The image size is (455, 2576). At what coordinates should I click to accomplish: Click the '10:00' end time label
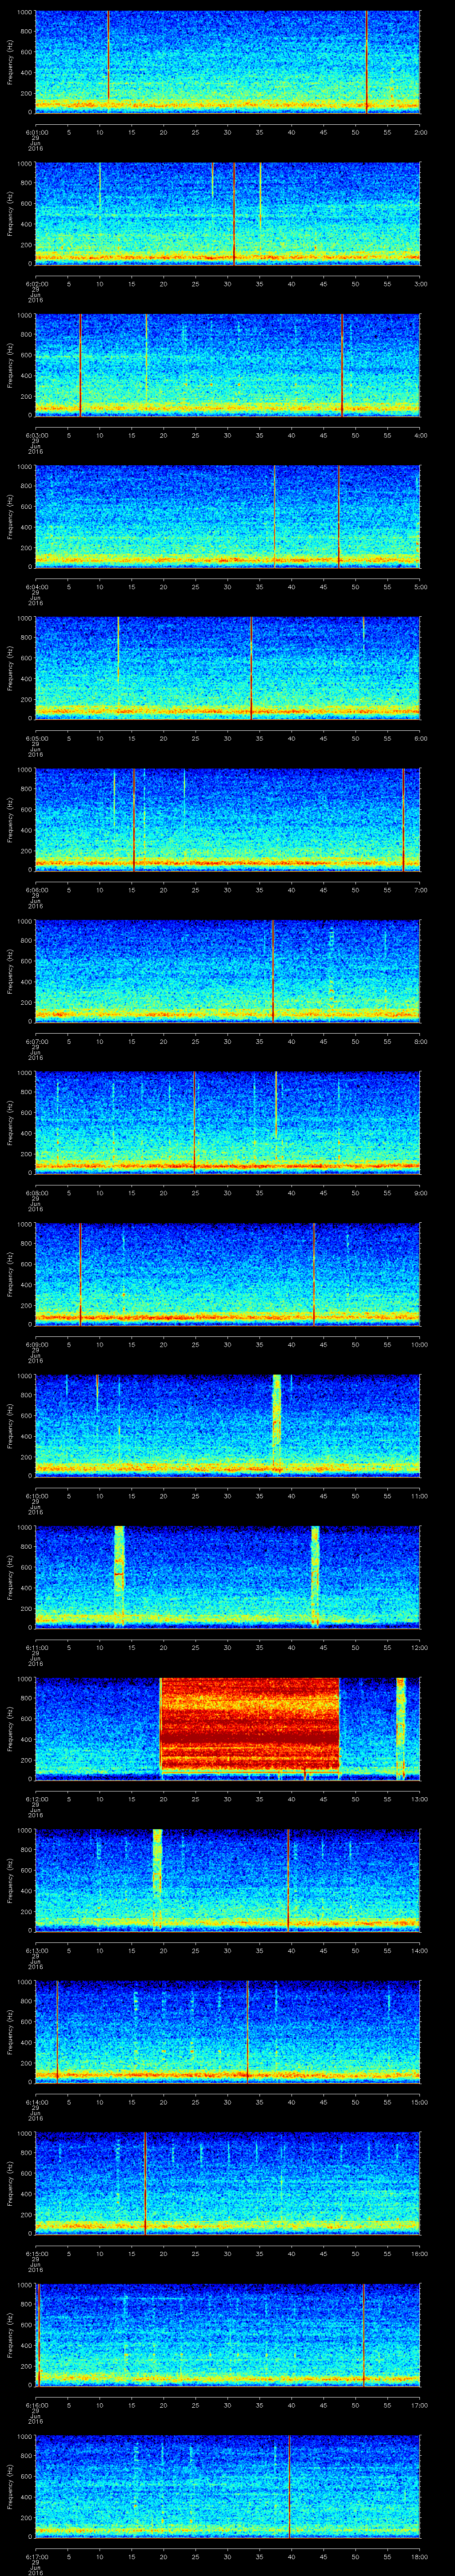pos(420,1345)
